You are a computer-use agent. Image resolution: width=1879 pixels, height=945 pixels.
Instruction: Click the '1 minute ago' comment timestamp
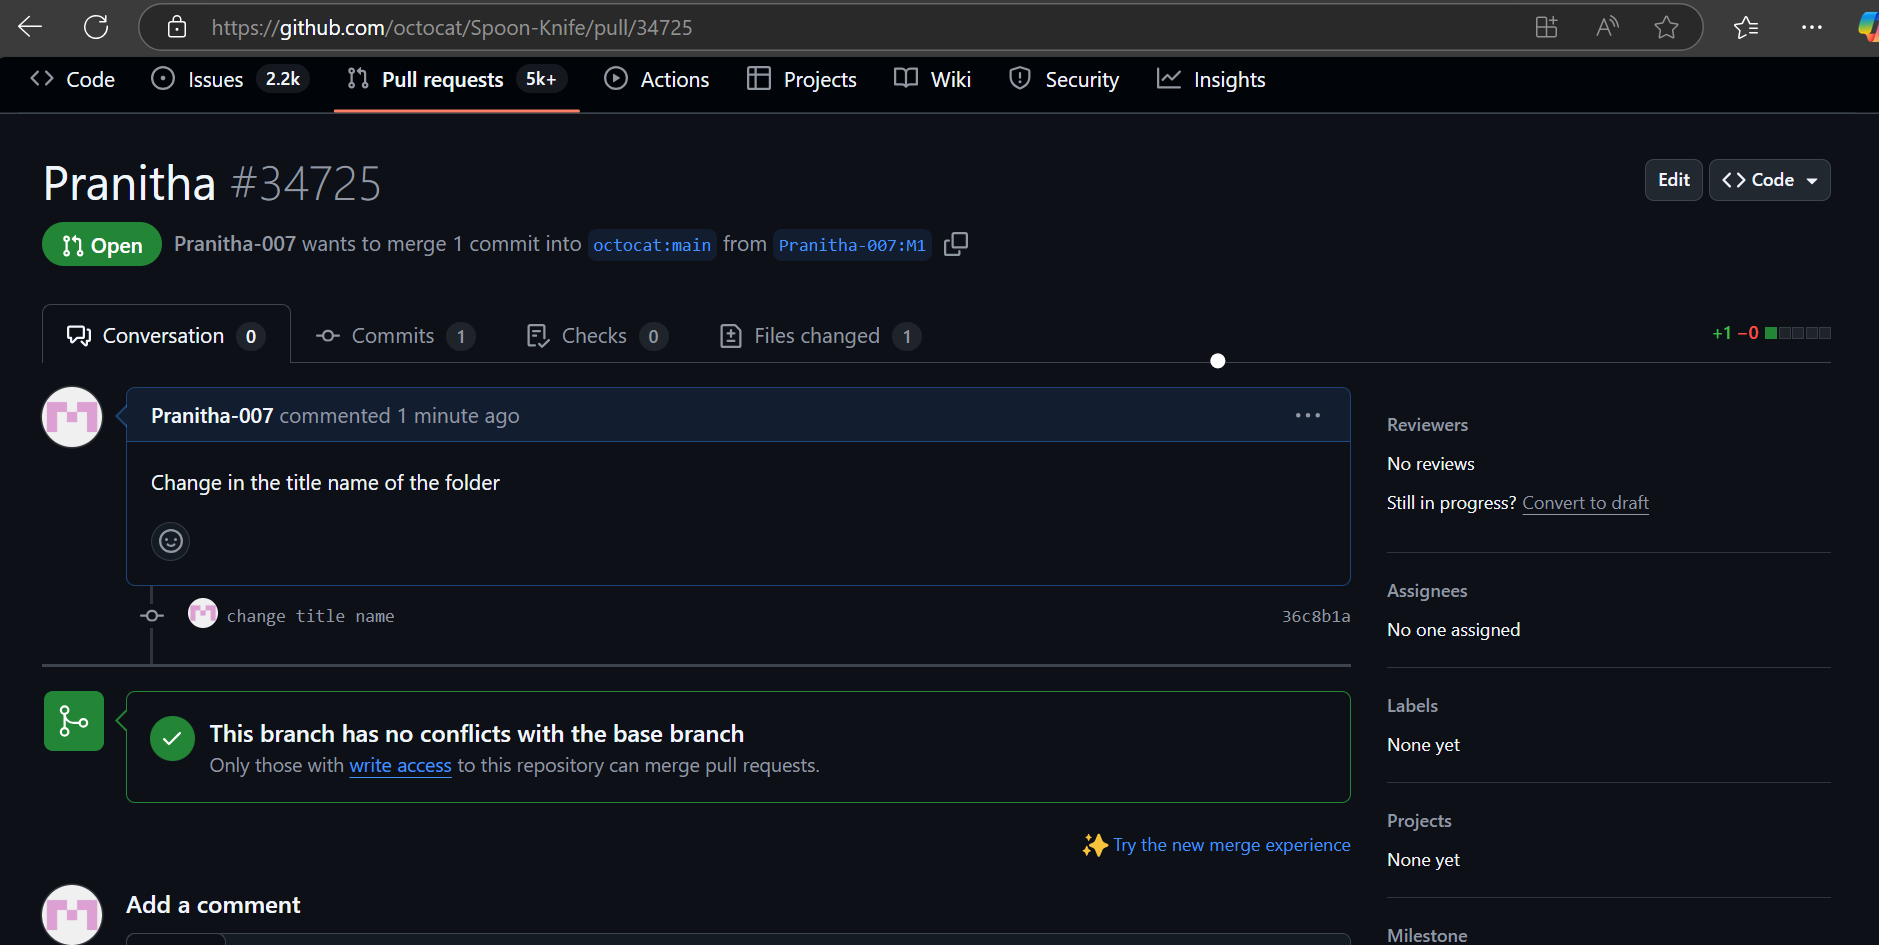click(458, 416)
